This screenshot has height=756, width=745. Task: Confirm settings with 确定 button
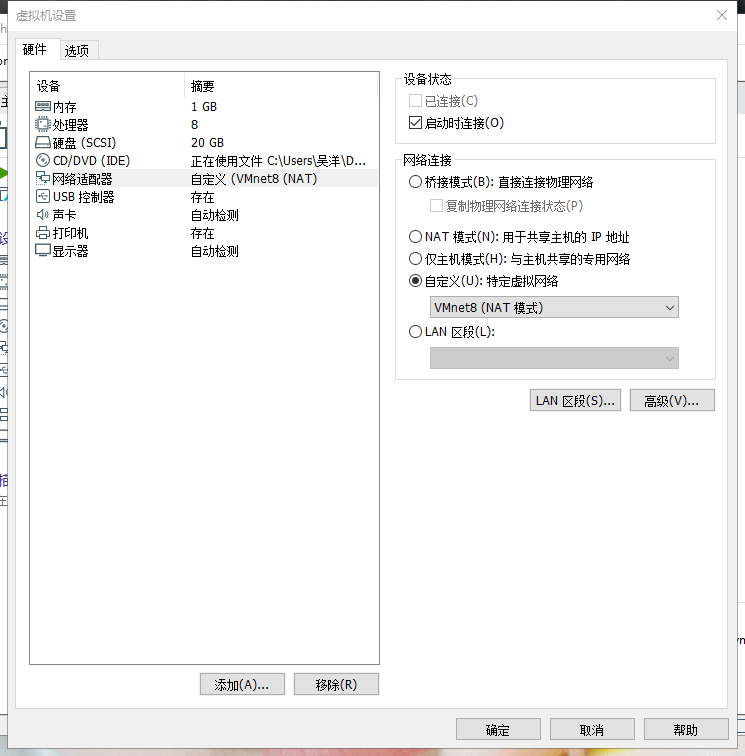[x=498, y=729]
